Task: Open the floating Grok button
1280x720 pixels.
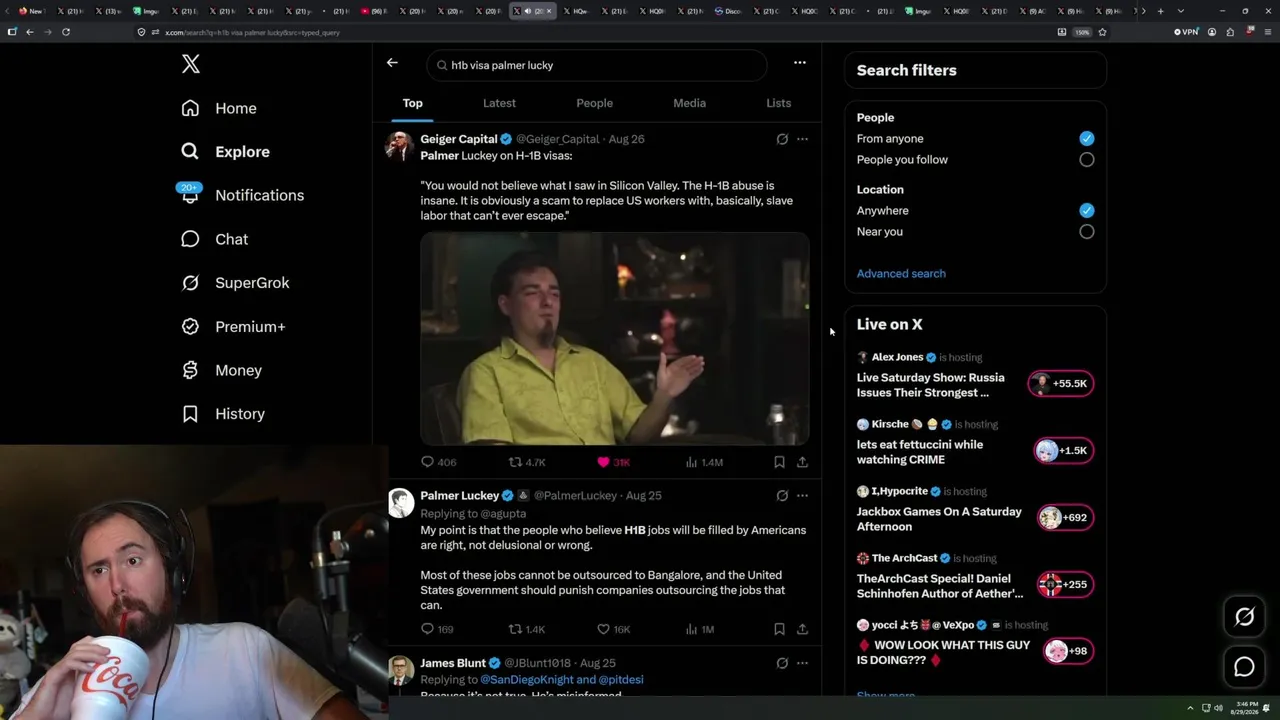Action: click(1244, 617)
